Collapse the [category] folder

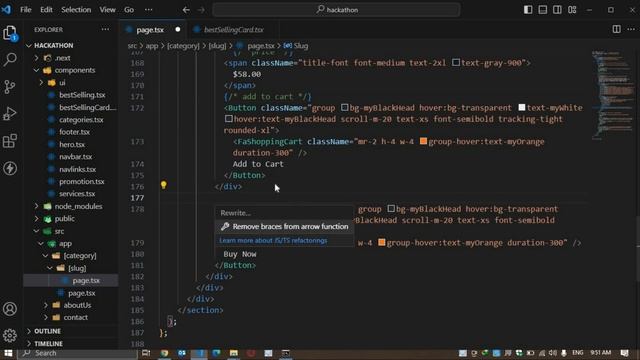pos(46,256)
